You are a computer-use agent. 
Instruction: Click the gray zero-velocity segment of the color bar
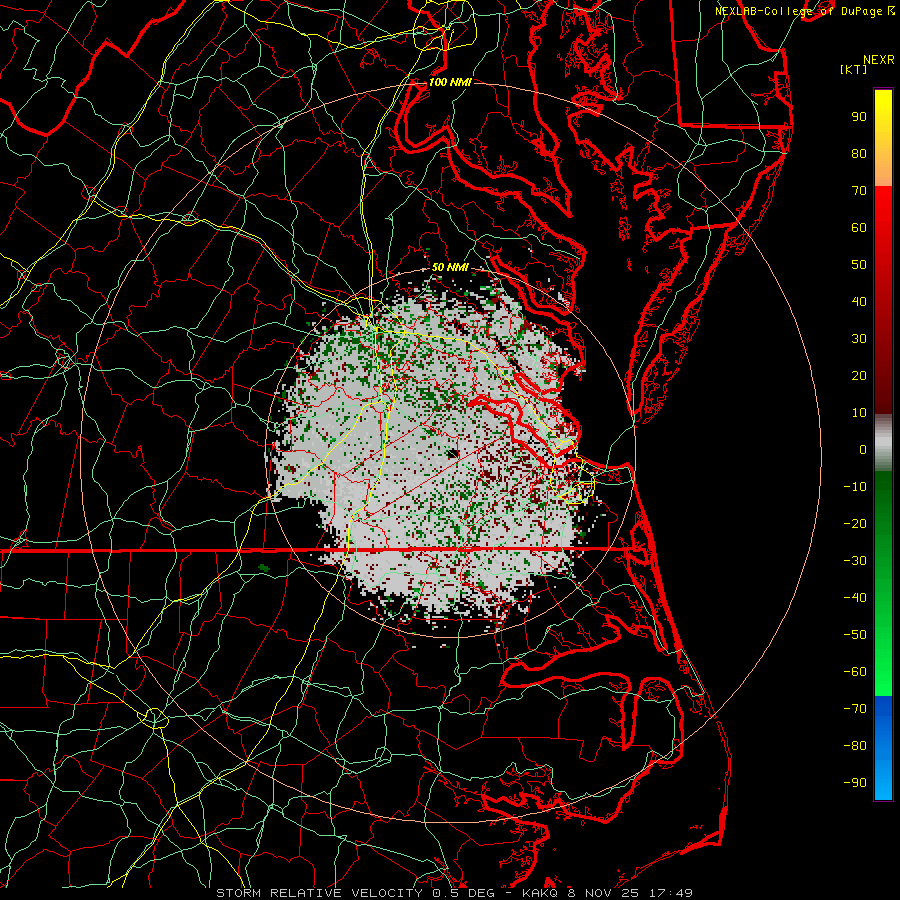pyautogui.click(x=883, y=443)
